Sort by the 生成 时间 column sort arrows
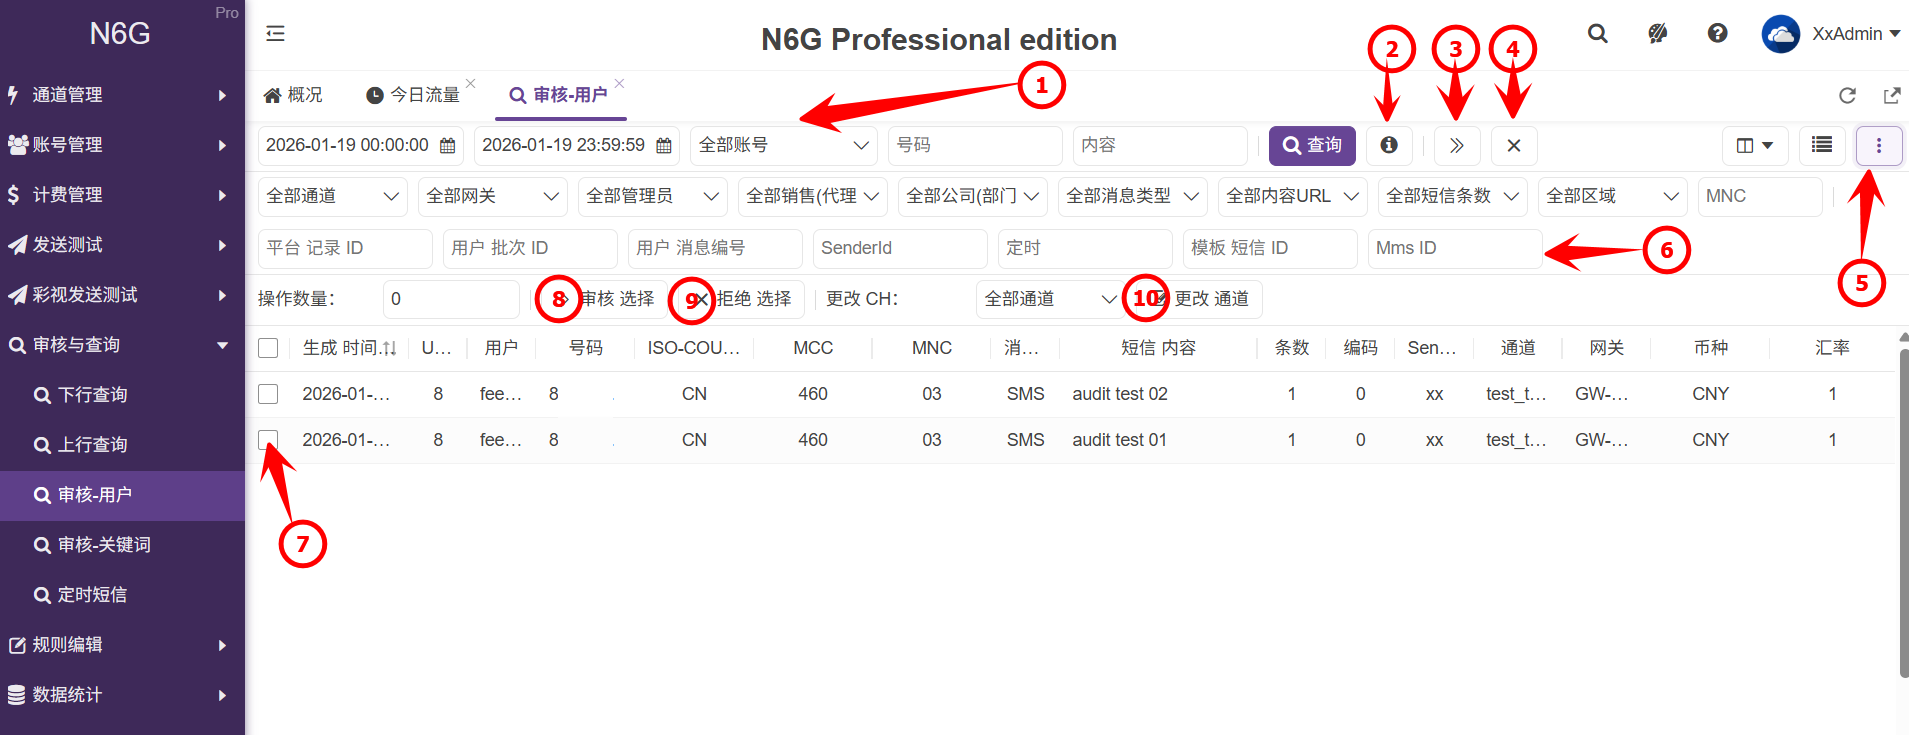 pyautogui.click(x=390, y=348)
